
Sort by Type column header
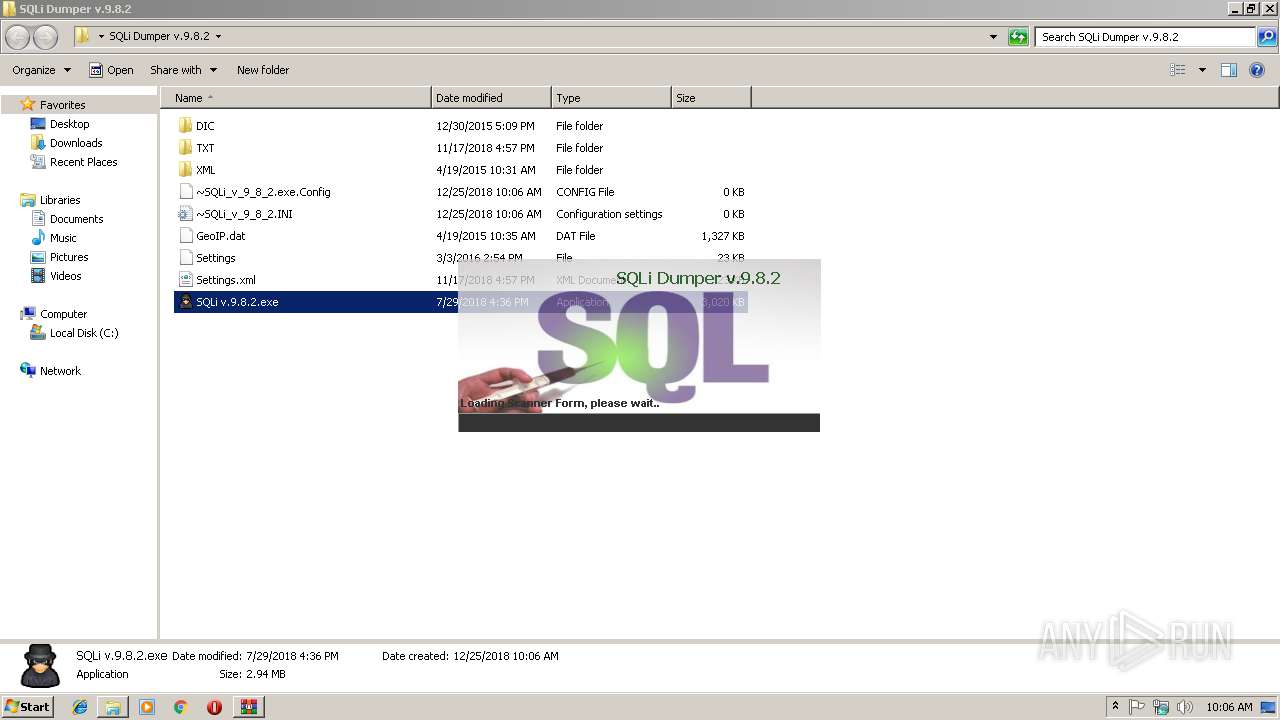point(611,98)
